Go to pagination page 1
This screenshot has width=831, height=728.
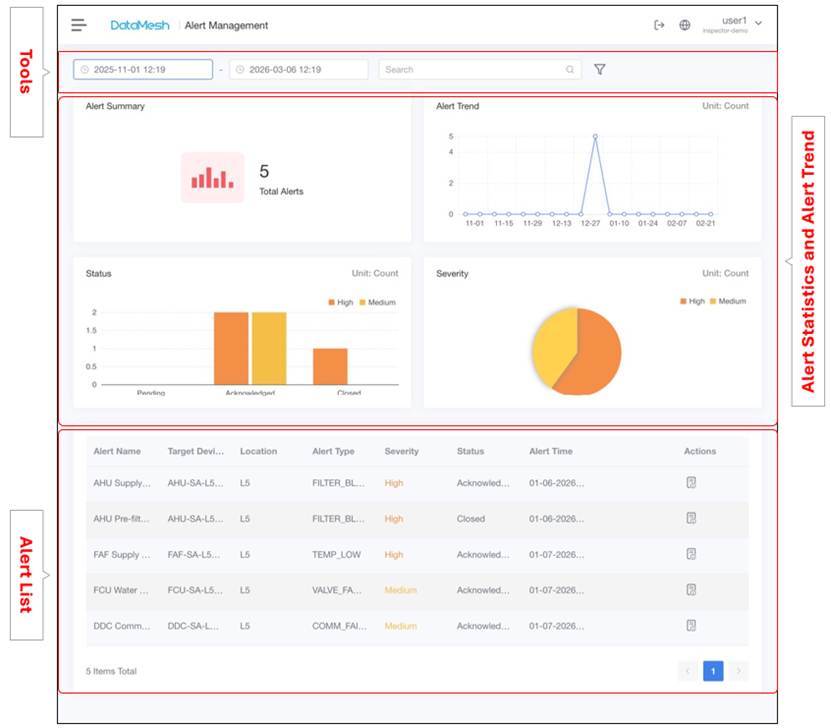coord(713,671)
